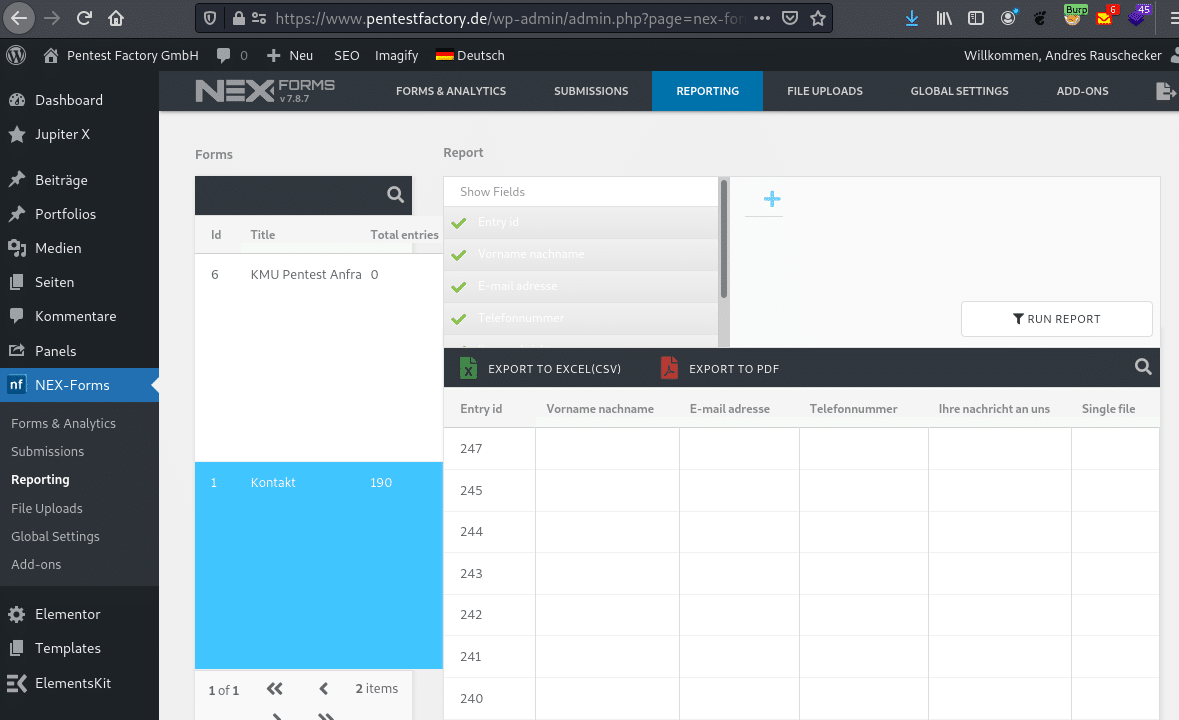This screenshot has width=1179, height=720.
Task: Open Global Settings submenu link
Action: [55, 537]
